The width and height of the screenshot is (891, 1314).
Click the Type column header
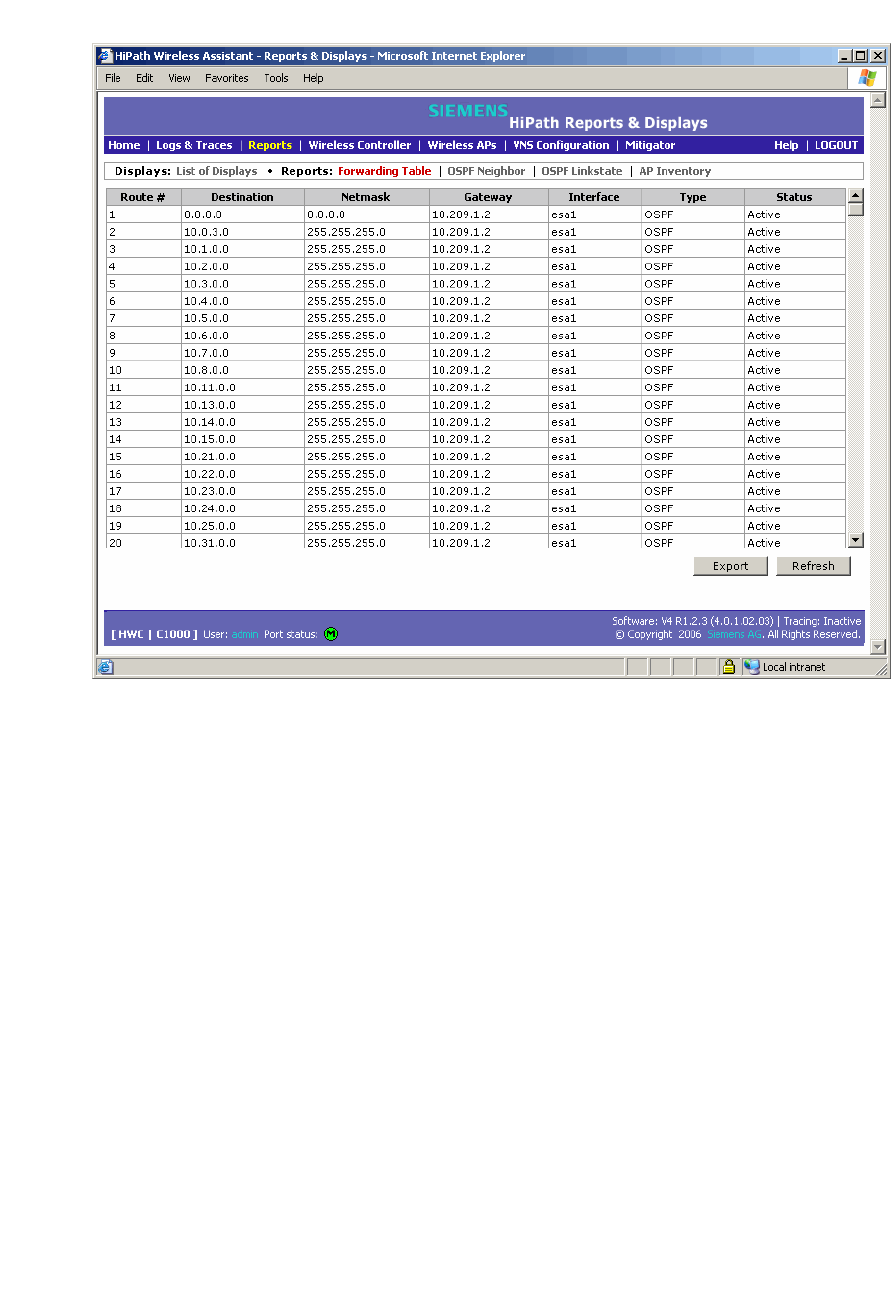click(693, 197)
